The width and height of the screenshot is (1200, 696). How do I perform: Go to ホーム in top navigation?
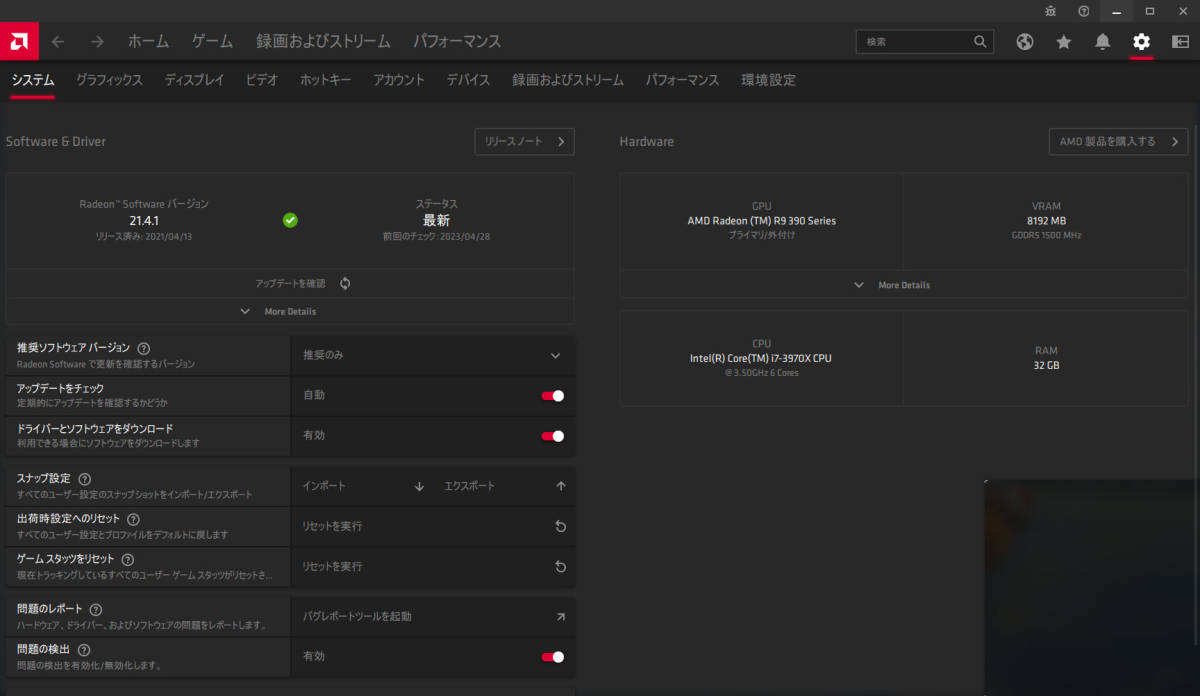tap(148, 41)
